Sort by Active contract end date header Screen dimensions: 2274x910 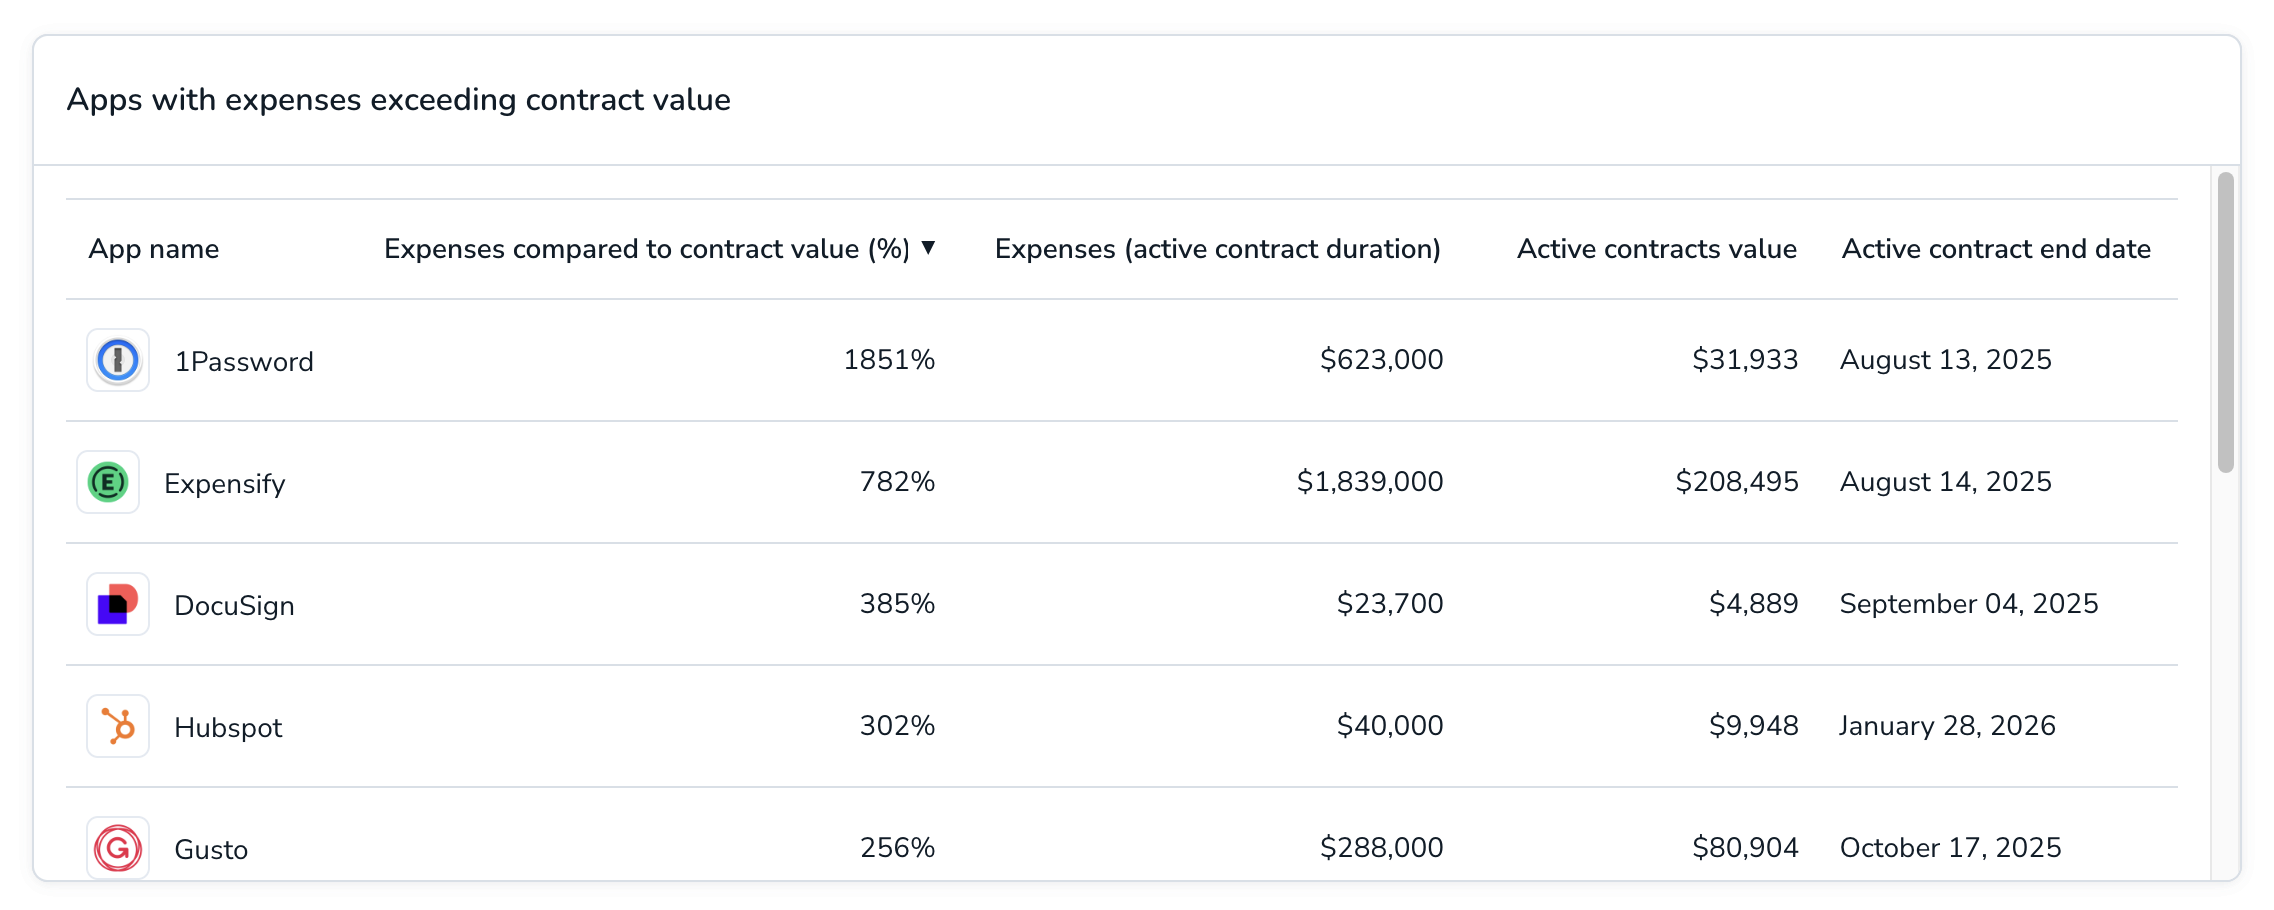click(x=1996, y=249)
